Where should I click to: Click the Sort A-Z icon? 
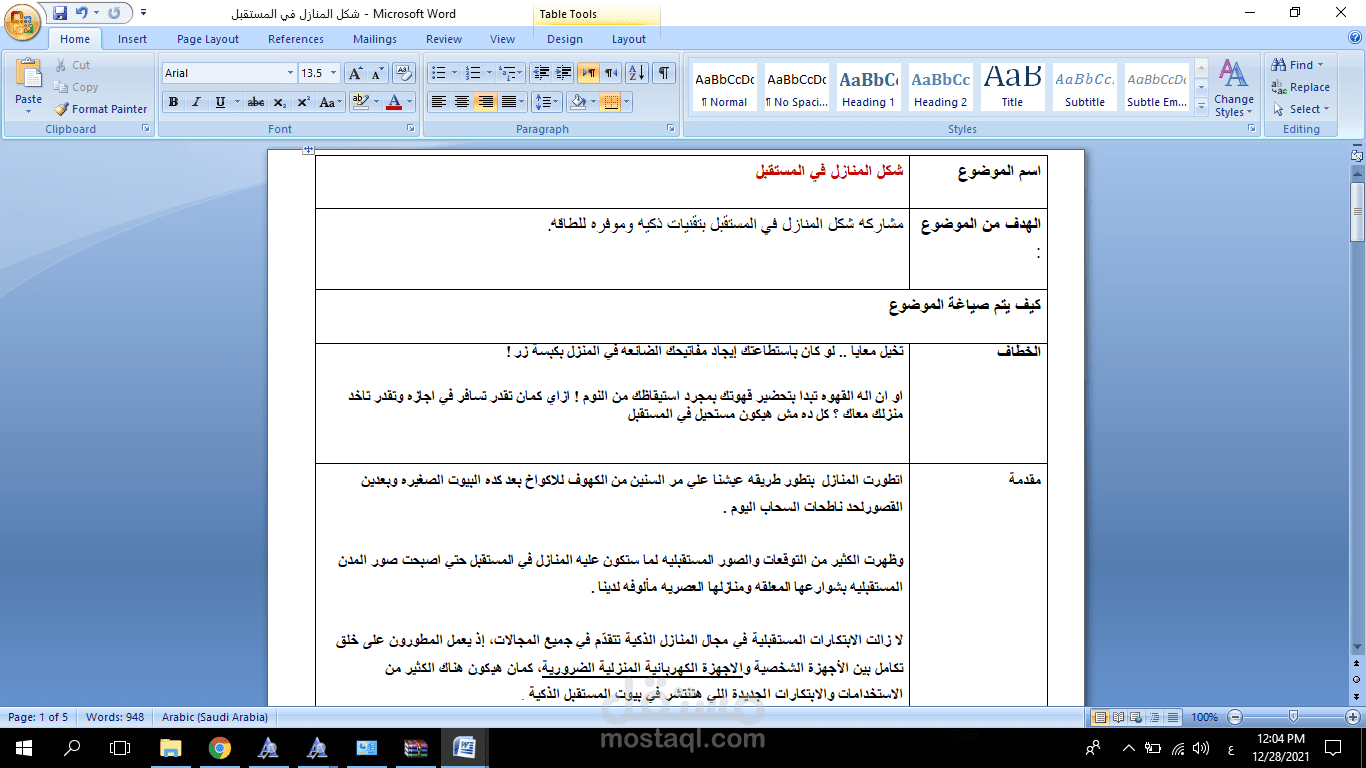(638, 73)
